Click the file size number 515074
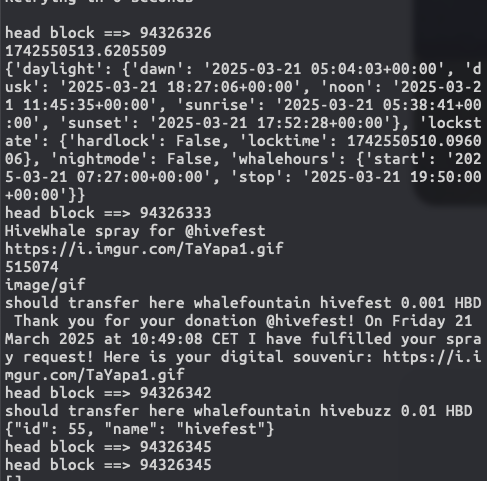Viewport: 487px width, 481px height. tap(32, 267)
